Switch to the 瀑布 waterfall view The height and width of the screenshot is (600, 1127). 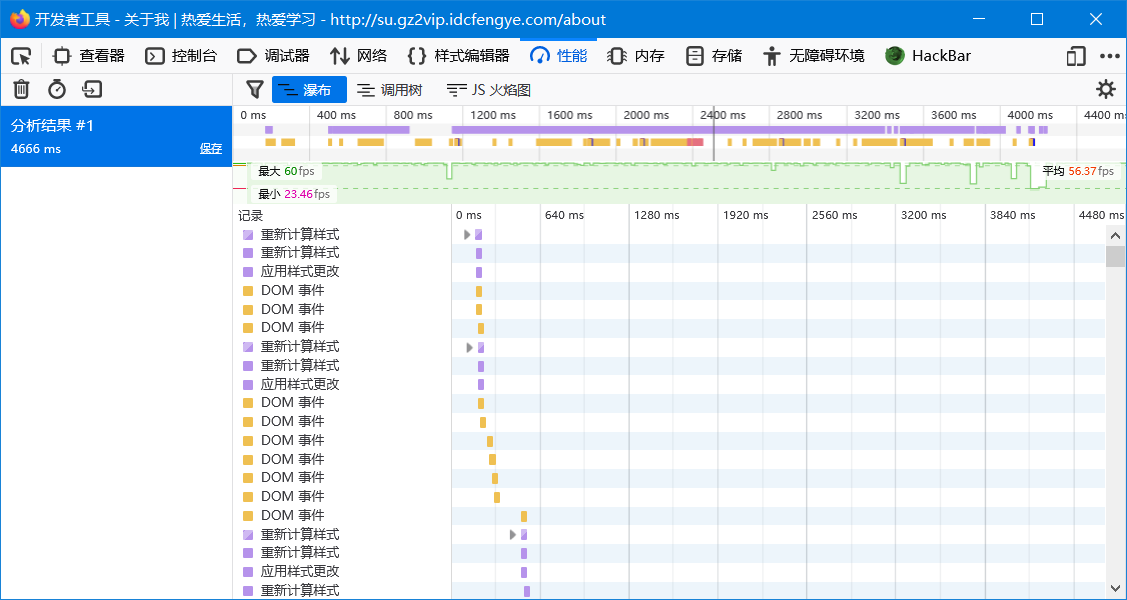309,90
